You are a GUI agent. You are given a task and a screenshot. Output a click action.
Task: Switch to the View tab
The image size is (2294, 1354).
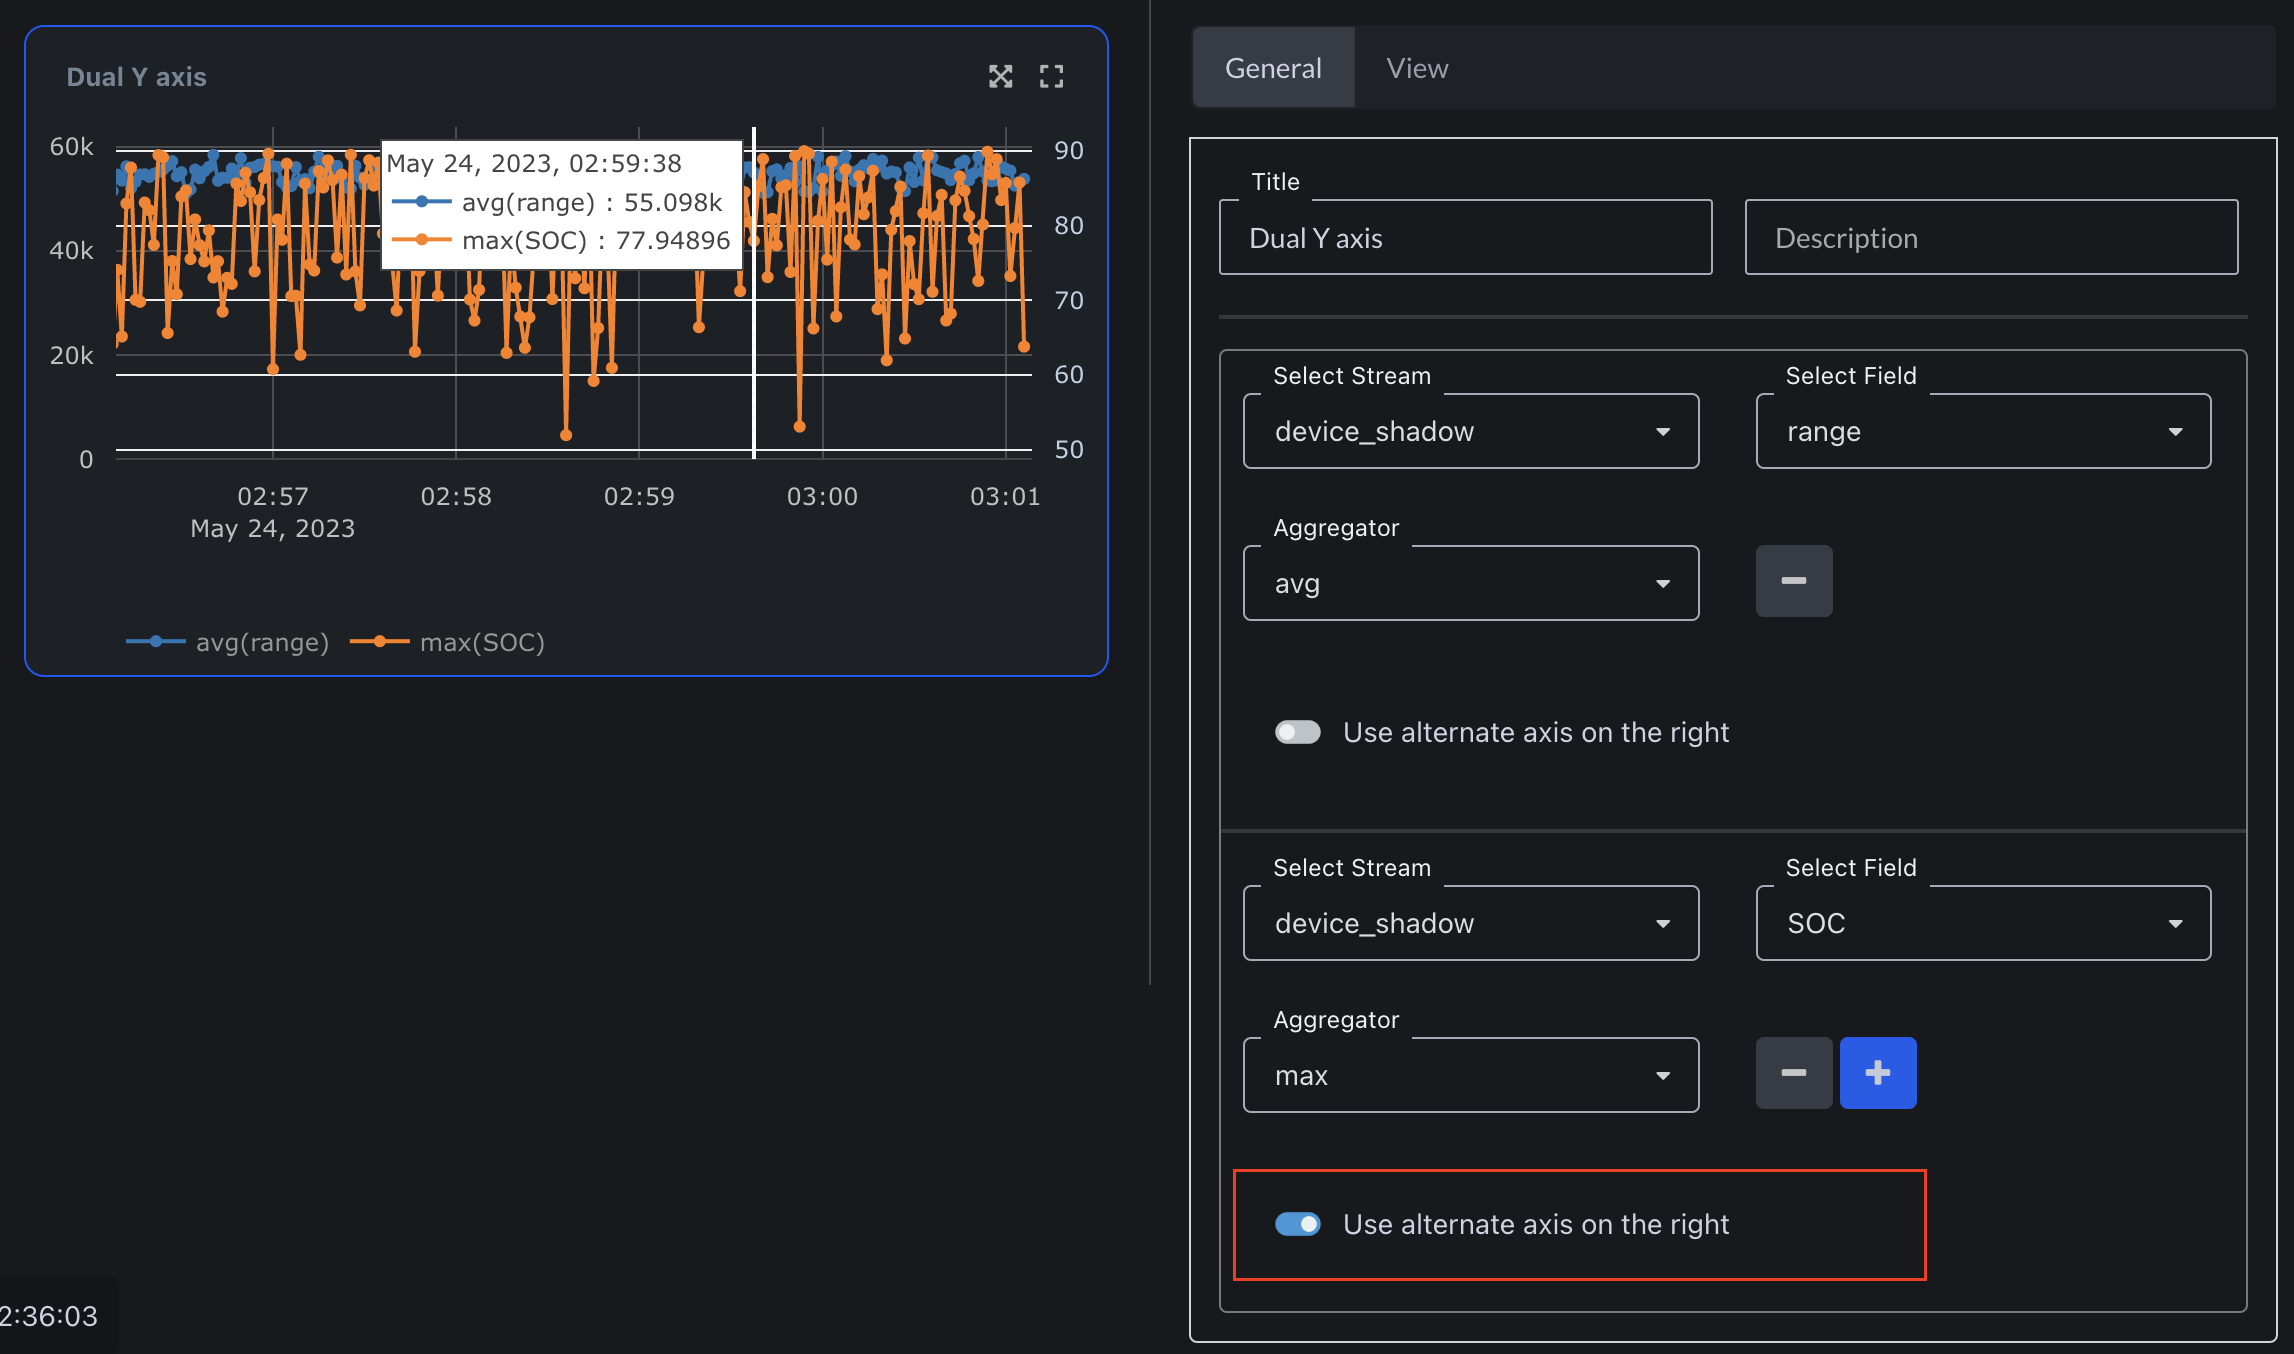click(x=1416, y=68)
